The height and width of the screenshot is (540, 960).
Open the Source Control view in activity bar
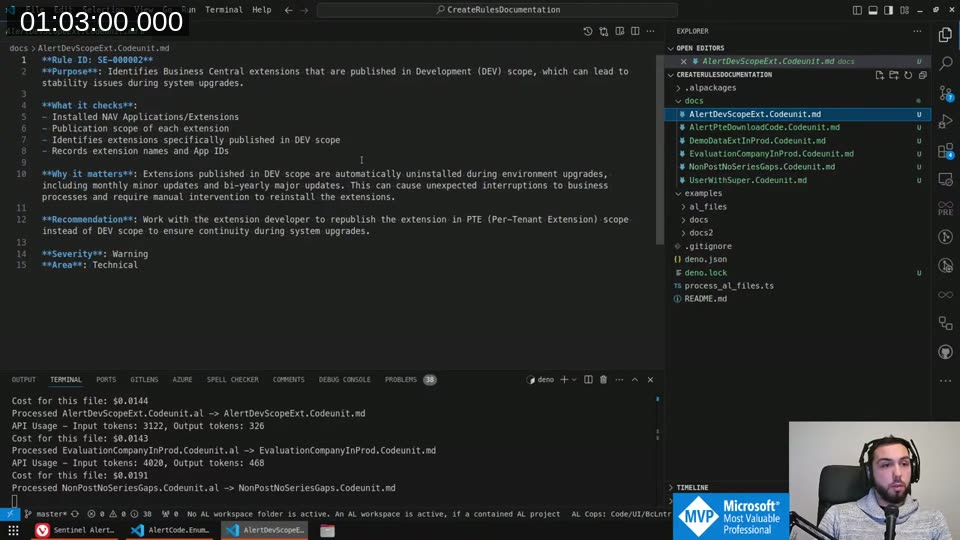tap(945, 92)
